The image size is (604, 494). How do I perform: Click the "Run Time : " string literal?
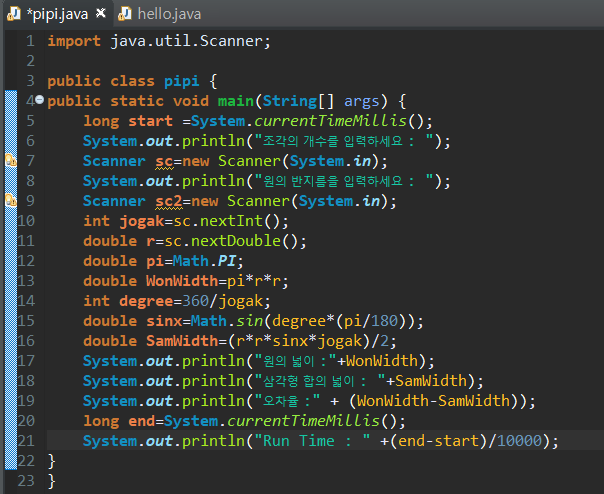(312, 441)
